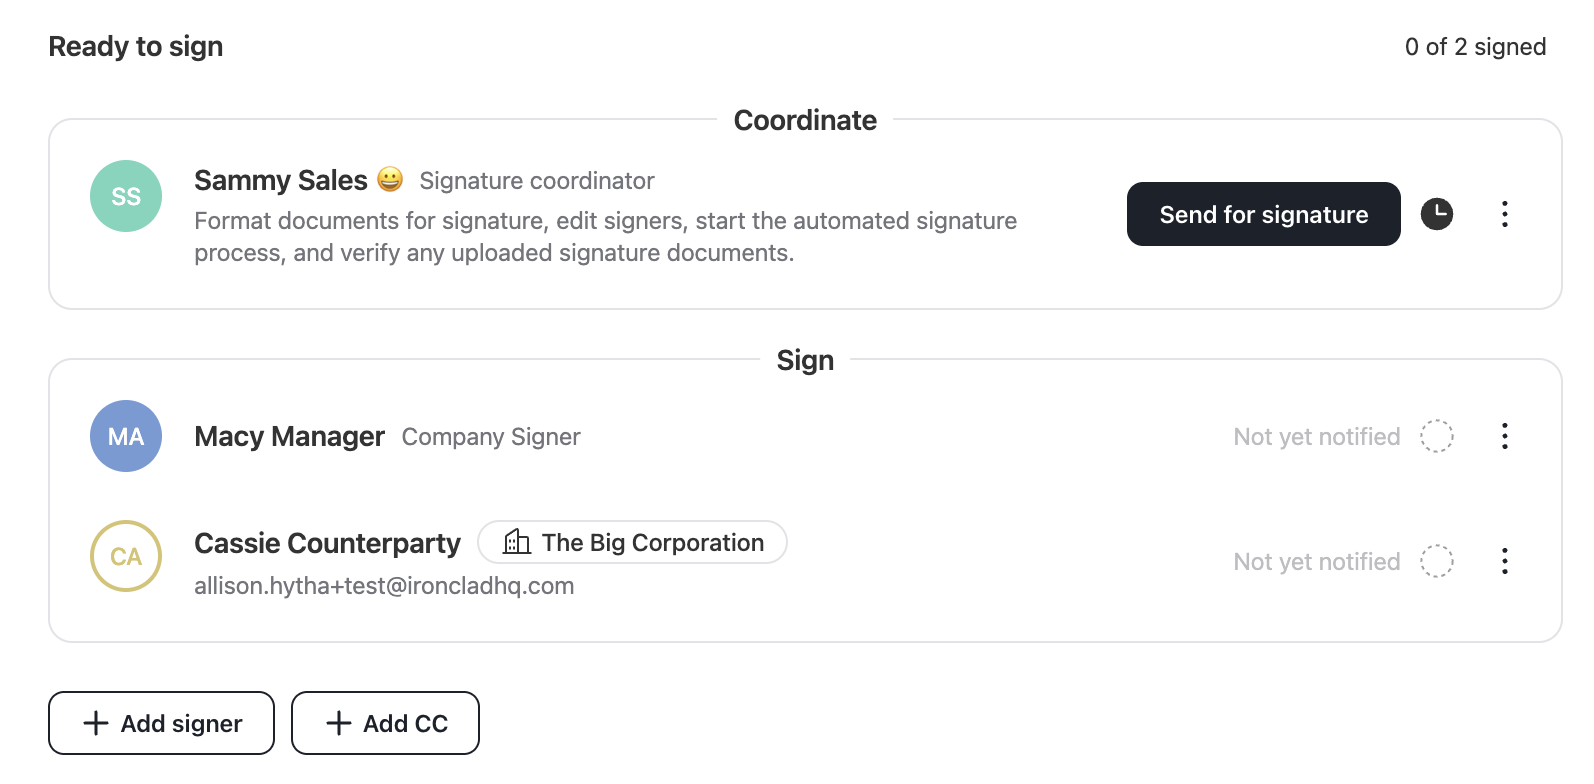Screen dimensions: 1594x784
Task: Click the MA avatar for Macy Manager
Action: tap(126, 436)
